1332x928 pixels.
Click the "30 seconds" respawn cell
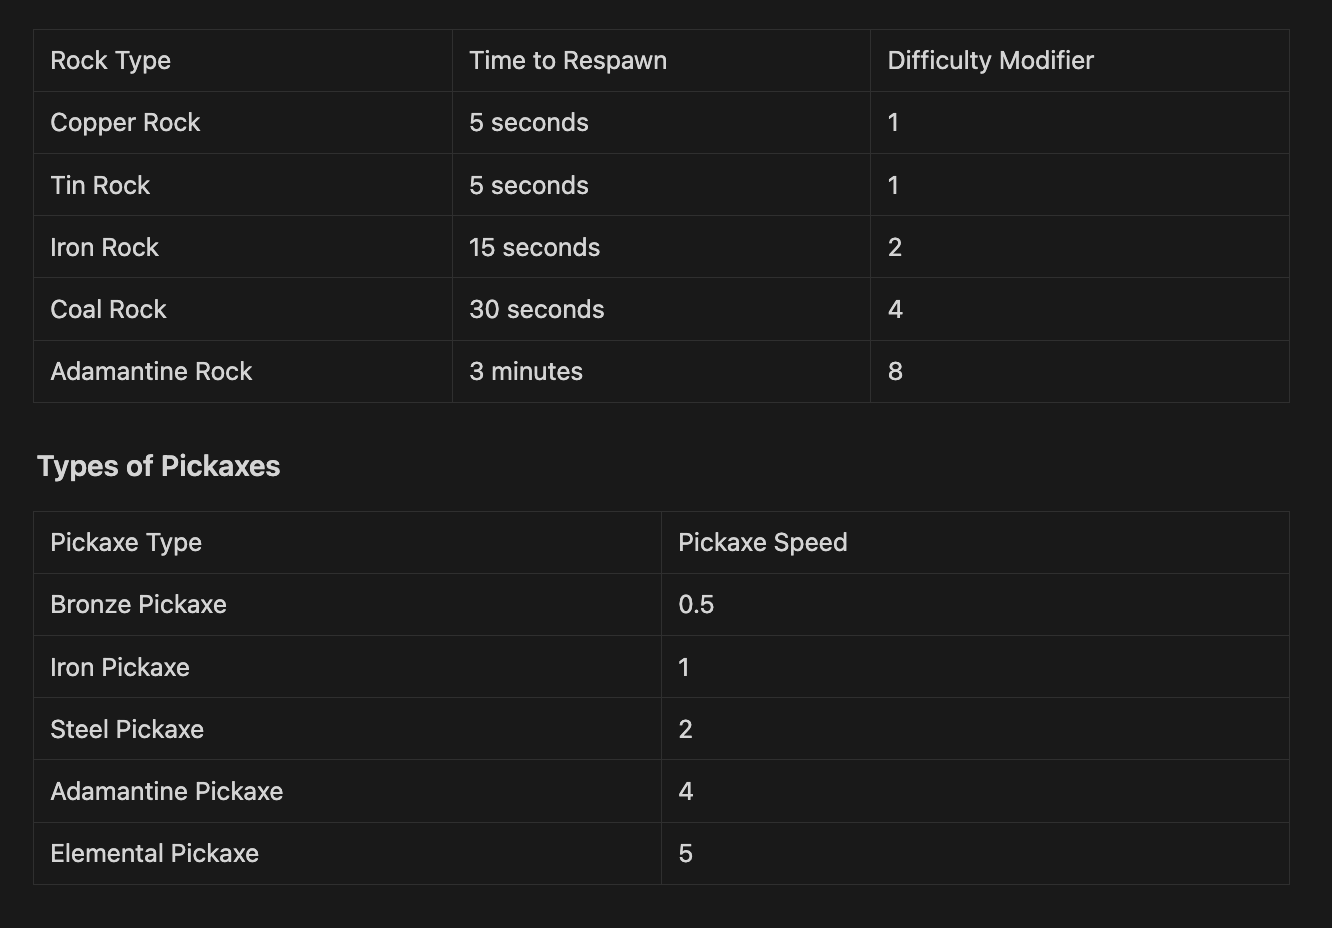pyautogui.click(x=536, y=310)
